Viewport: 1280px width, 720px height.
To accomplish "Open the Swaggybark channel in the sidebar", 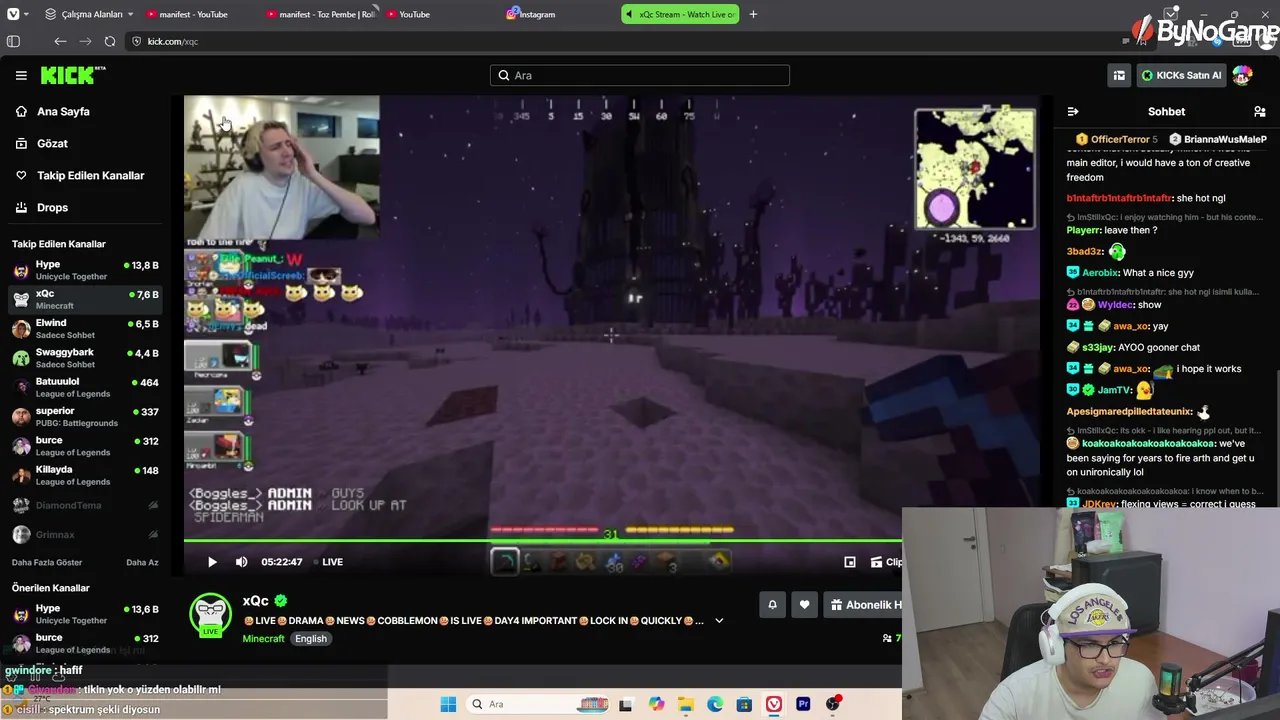I will (85, 357).
